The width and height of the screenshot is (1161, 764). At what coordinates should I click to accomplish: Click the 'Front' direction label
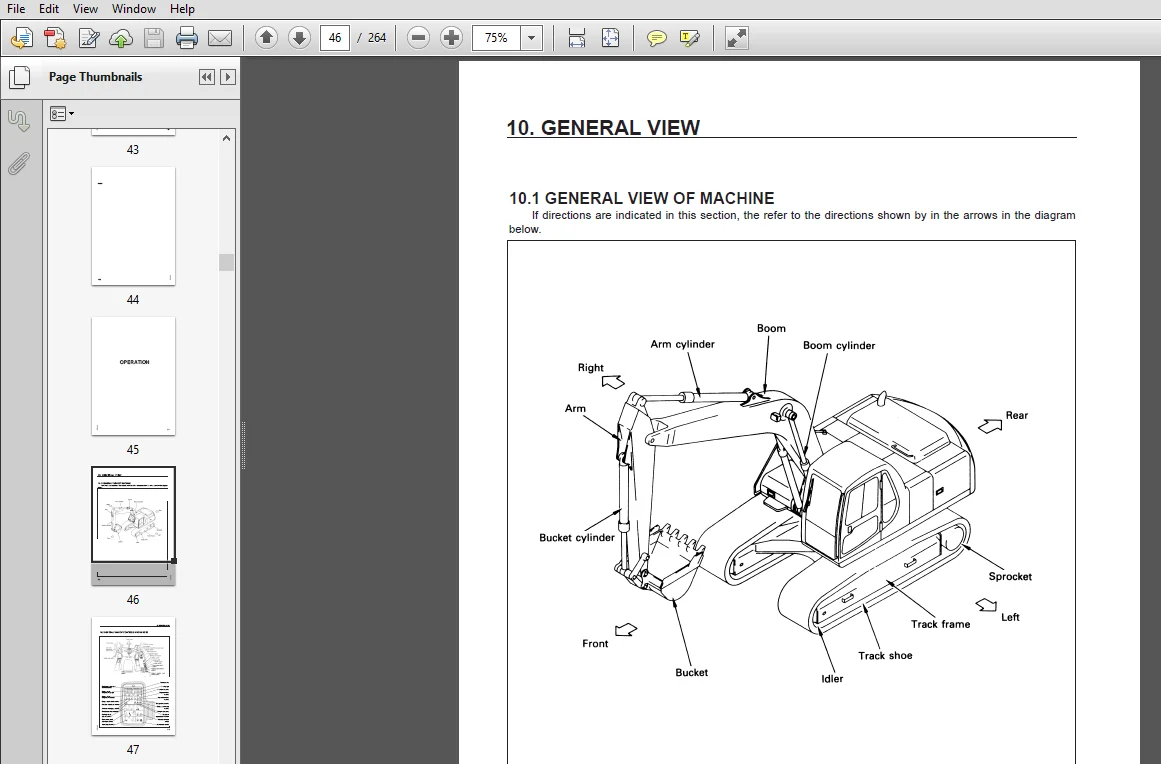click(x=595, y=644)
